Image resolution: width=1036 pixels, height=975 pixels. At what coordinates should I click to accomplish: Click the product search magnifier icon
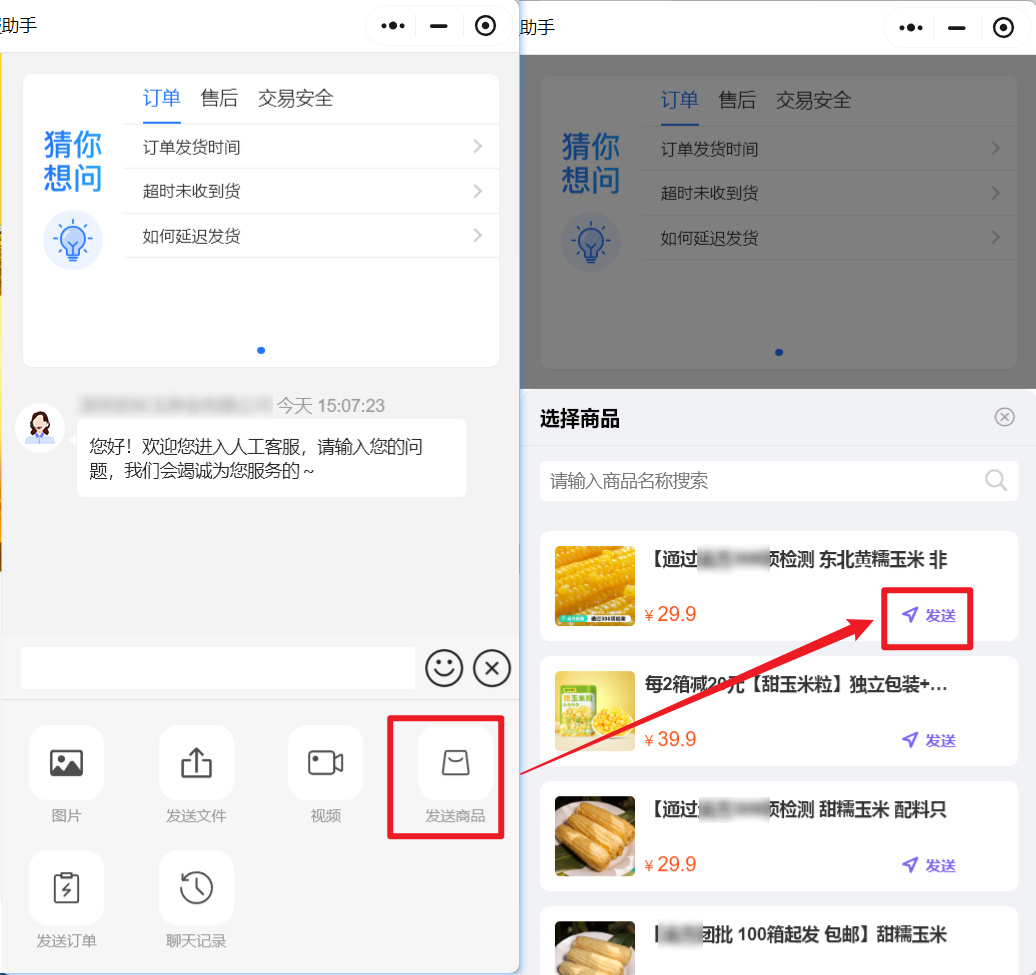[996, 480]
